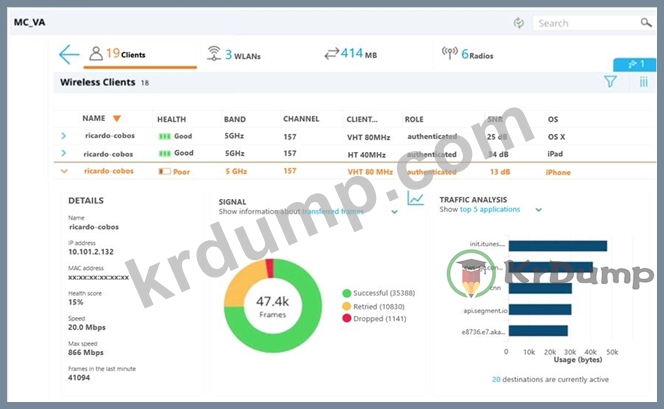Click the WLANs wireless icon

tap(214, 54)
